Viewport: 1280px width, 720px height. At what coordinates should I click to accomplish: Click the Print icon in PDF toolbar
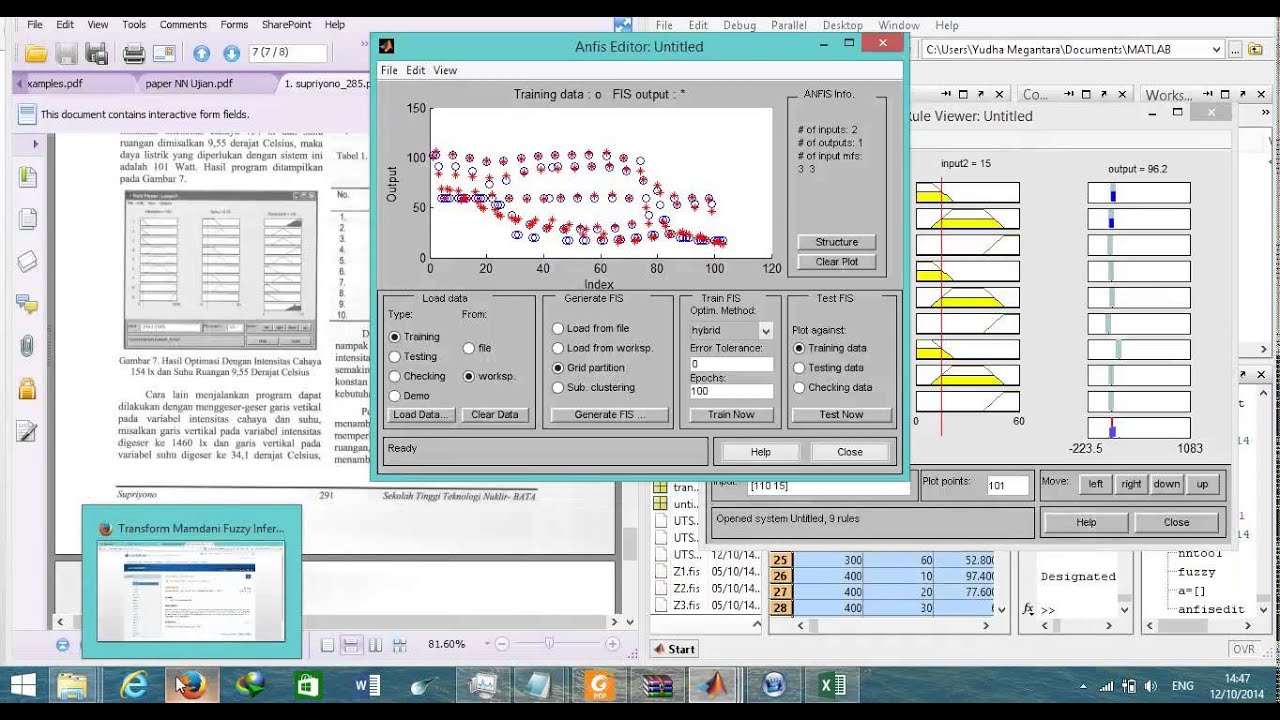tap(134, 53)
